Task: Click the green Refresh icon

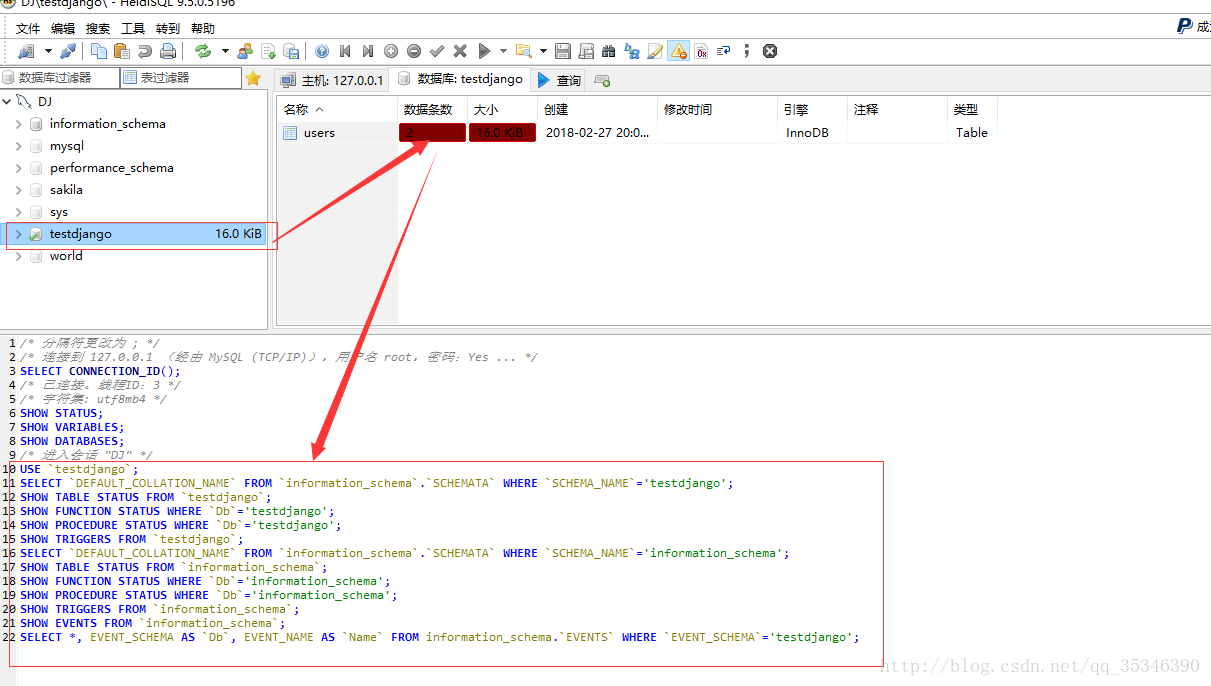Action: point(203,51)
